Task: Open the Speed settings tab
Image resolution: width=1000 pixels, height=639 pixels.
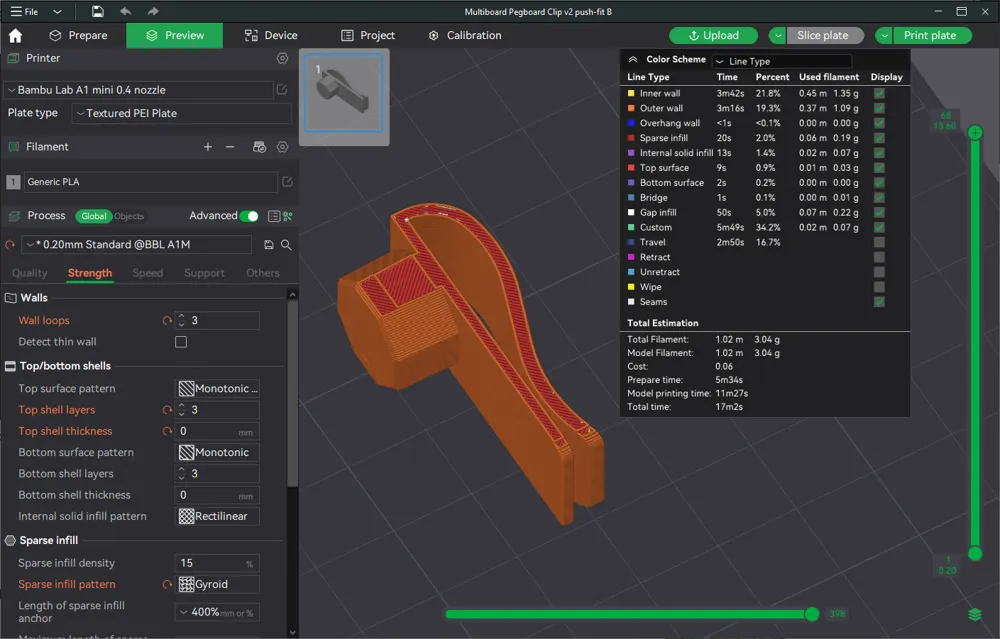Action: (147, 273)
